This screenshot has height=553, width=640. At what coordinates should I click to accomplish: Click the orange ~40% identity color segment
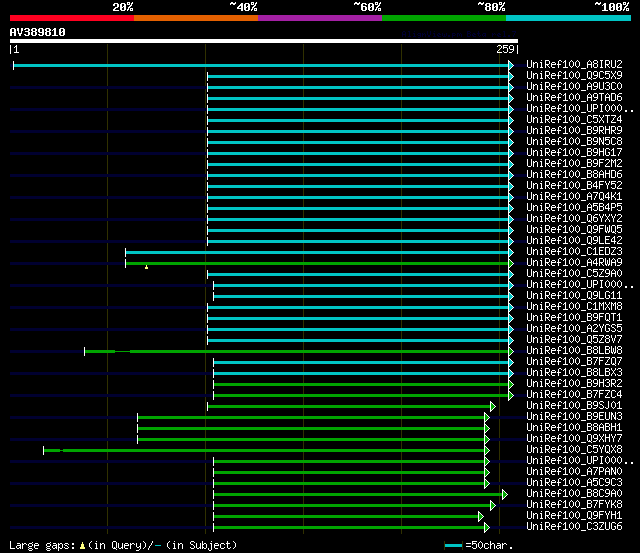[196, 18]
